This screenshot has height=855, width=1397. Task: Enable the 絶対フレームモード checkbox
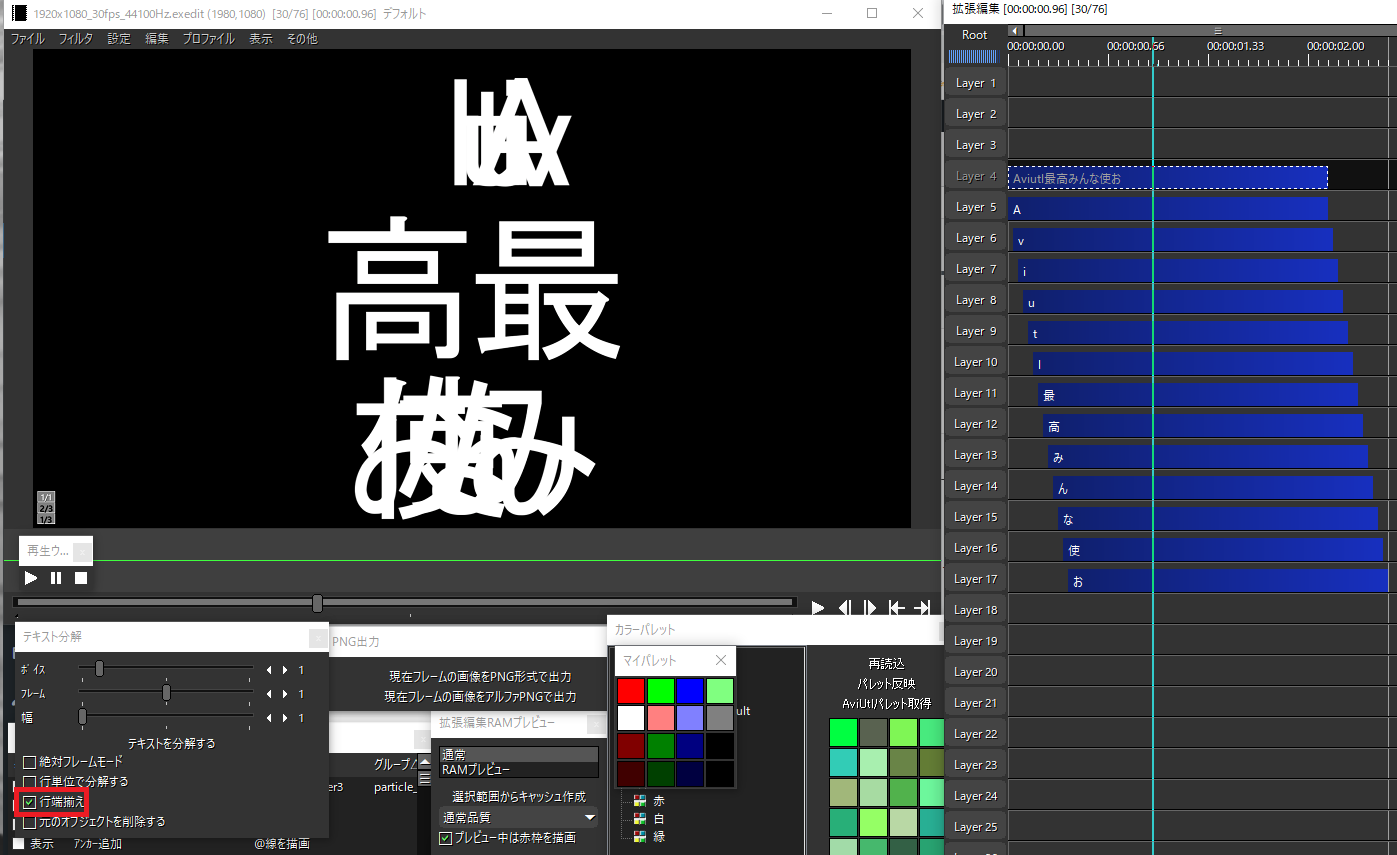point(31,762)
